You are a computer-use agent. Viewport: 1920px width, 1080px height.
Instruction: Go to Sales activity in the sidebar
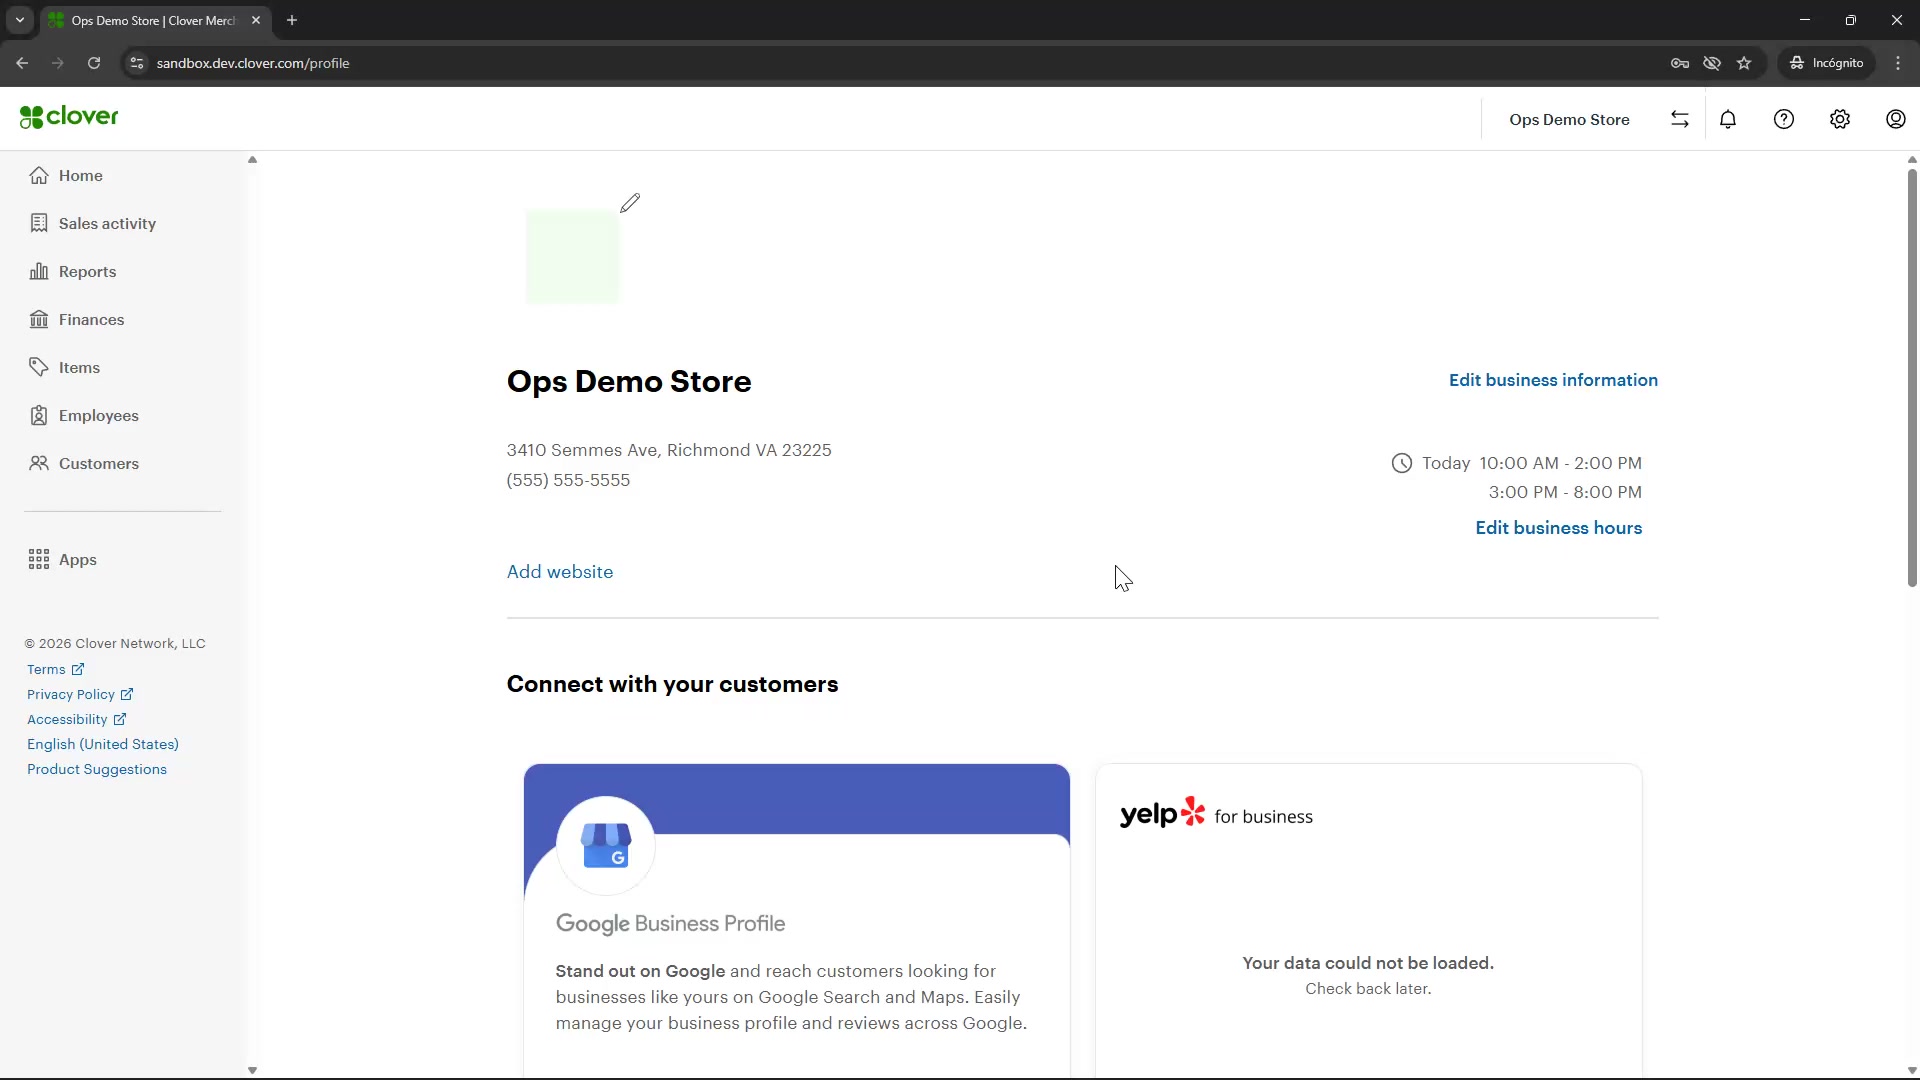[107, 223]
